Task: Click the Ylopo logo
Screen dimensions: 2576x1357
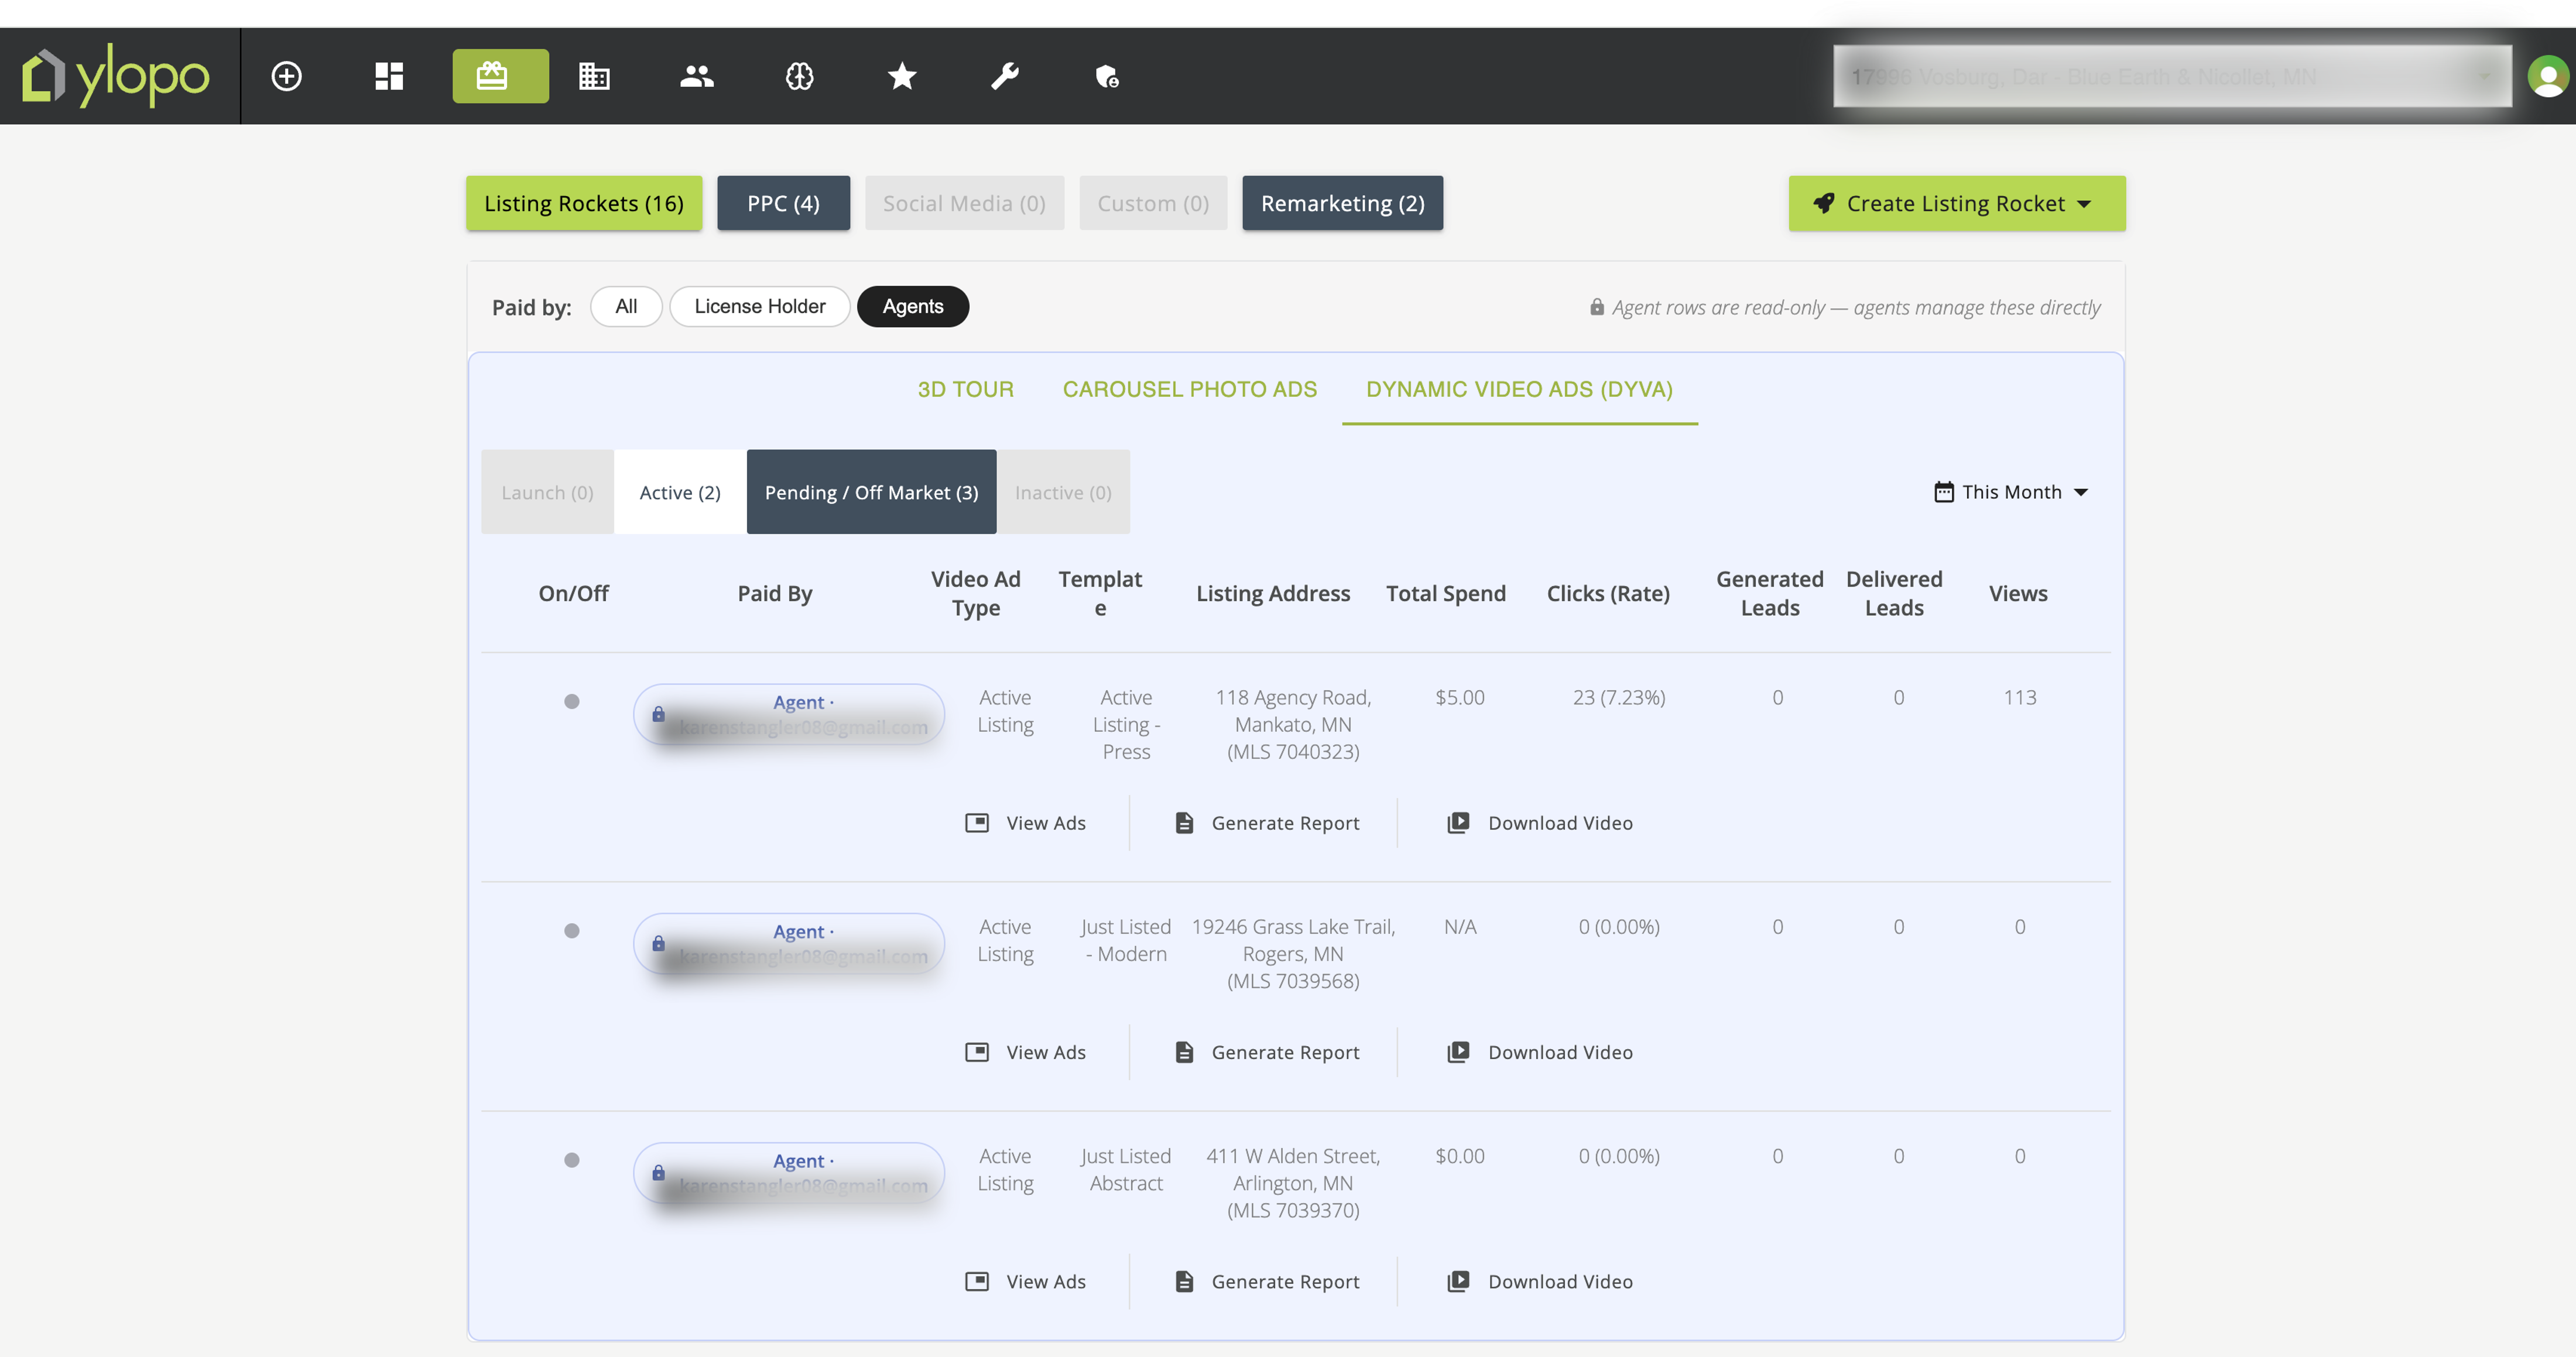Action: click(116, 76)
